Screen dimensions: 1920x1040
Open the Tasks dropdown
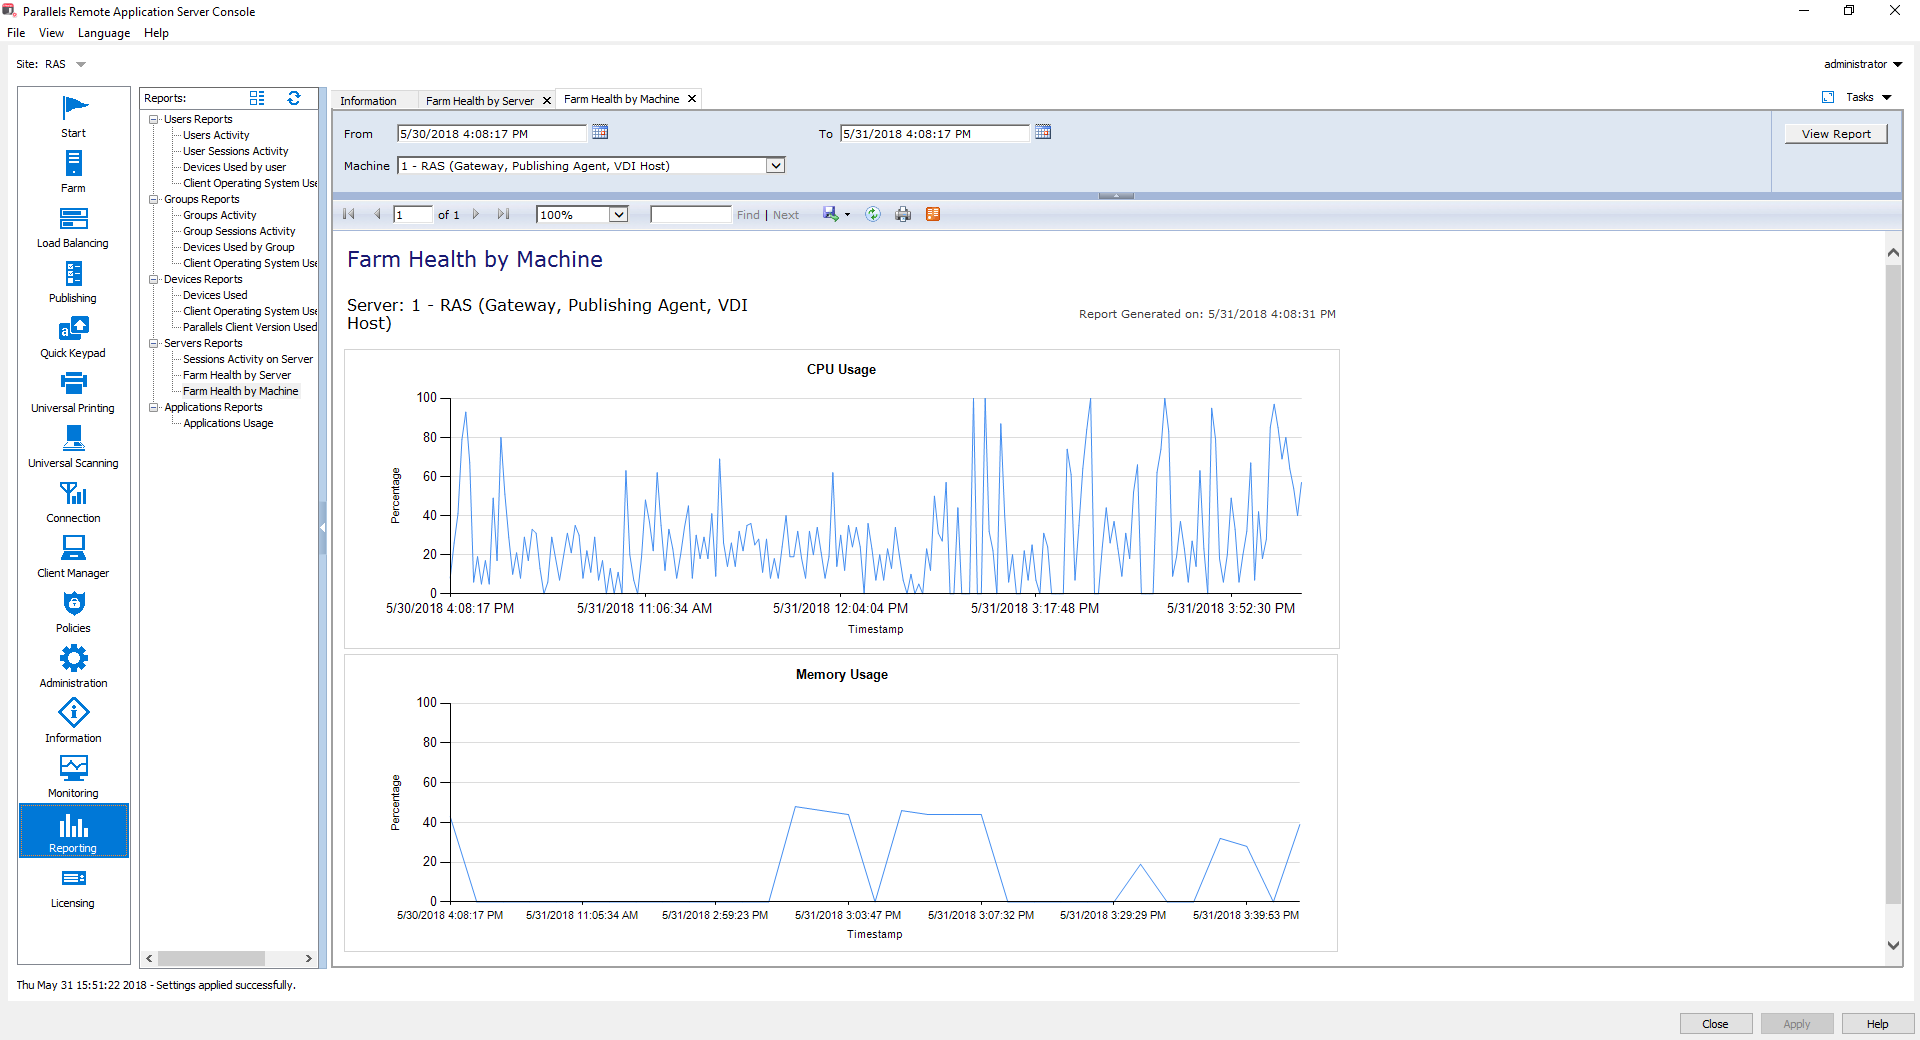click(x=1869, y=97)
